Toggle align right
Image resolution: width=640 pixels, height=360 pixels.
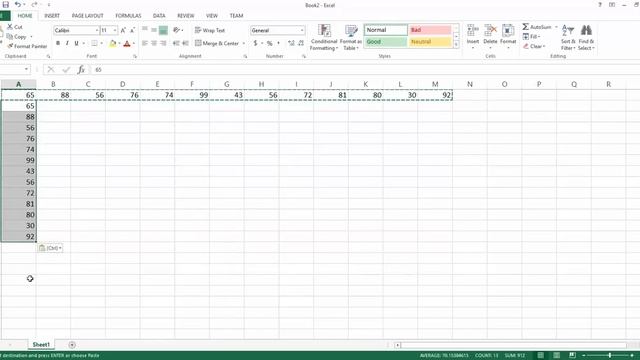click(163, 43)
